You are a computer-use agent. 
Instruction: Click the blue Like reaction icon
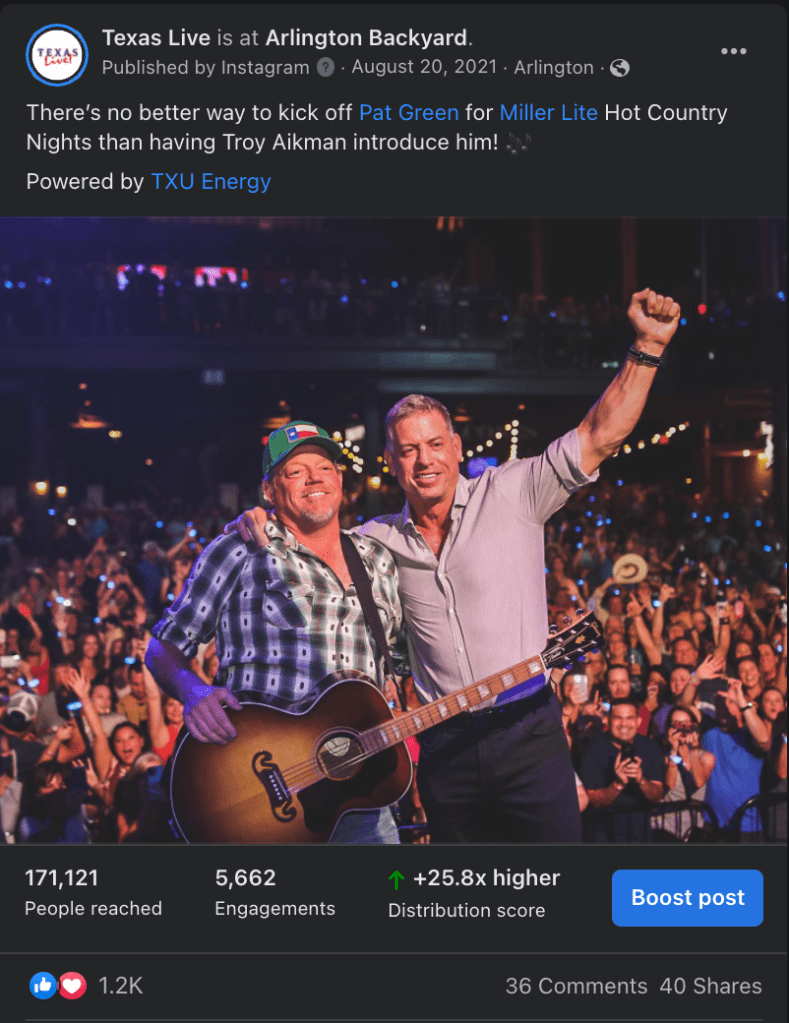[x=43, y=986]
